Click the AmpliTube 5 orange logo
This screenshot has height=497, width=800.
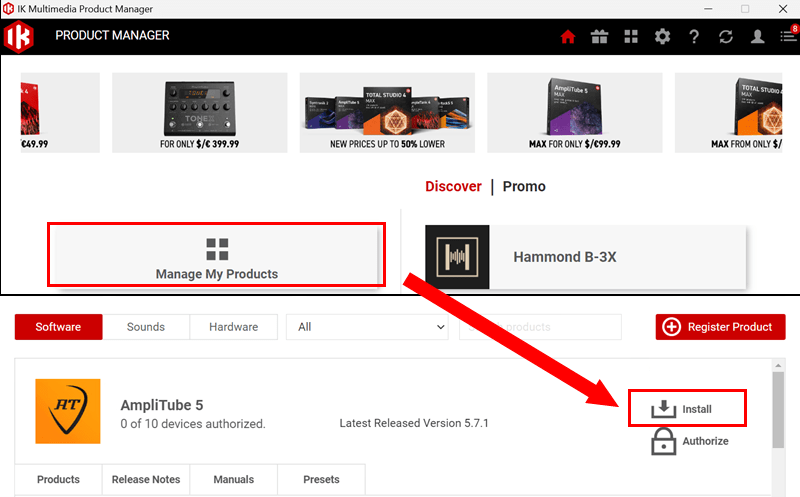[68, 411]
